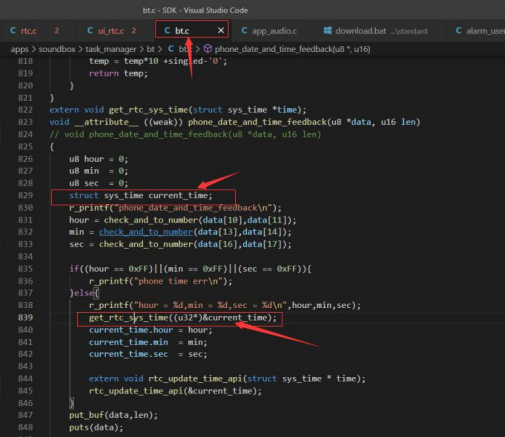
Task: Click the "__attribute__ ((weak))" text on line 823
Action: coord(129,122)
